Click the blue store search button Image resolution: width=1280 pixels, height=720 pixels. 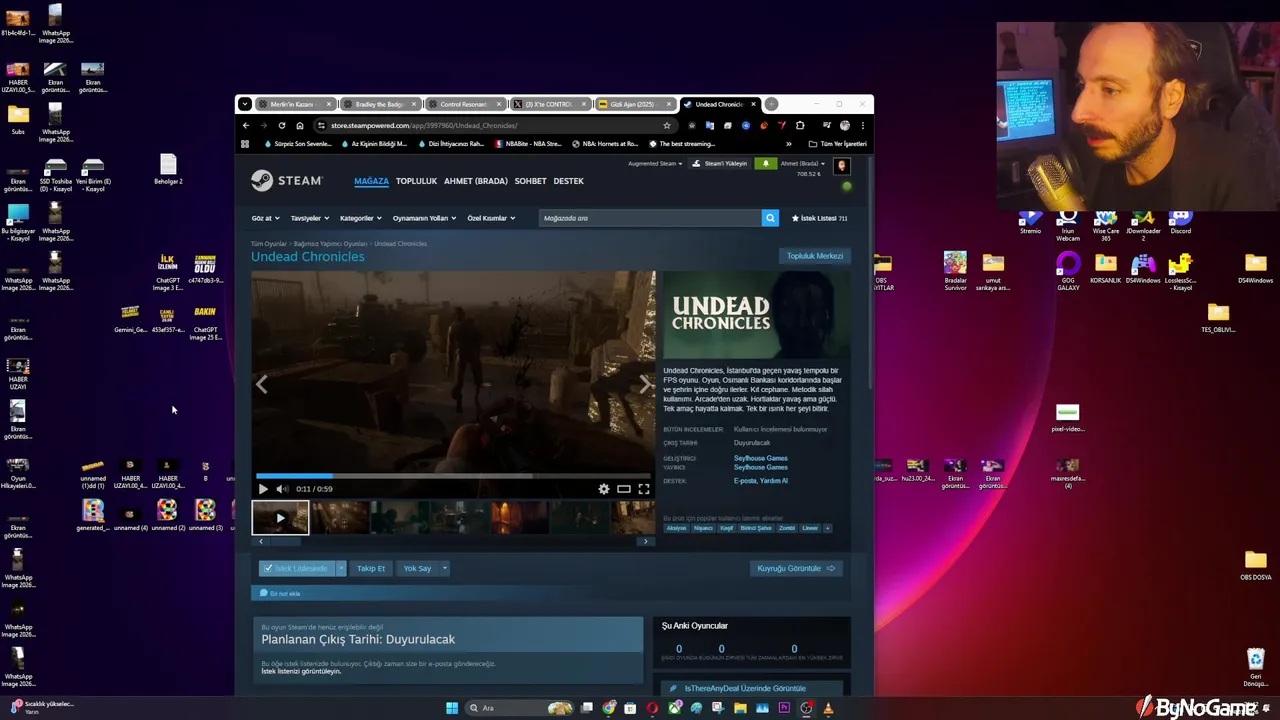tap(770, 218)
